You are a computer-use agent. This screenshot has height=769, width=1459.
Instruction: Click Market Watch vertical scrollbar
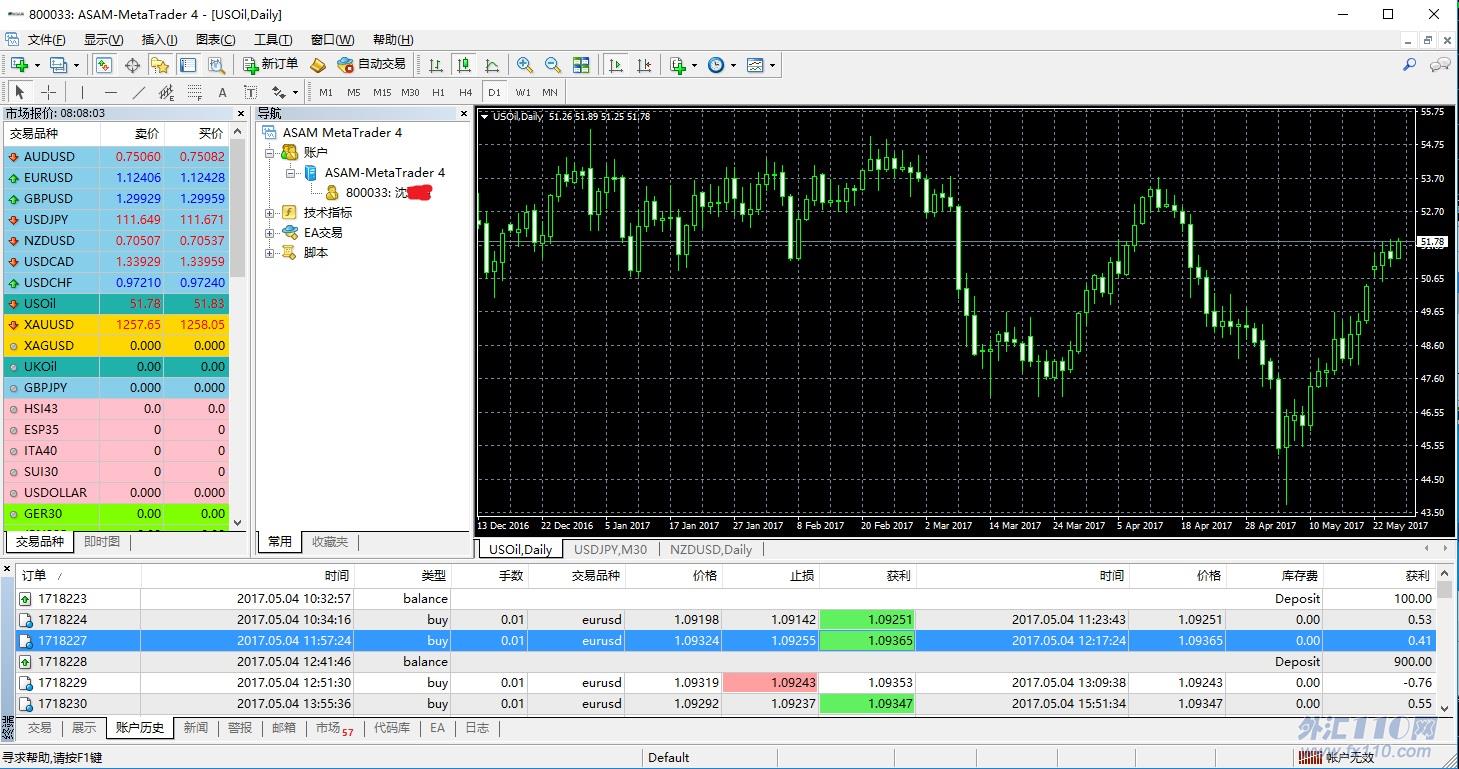[237, 326]
